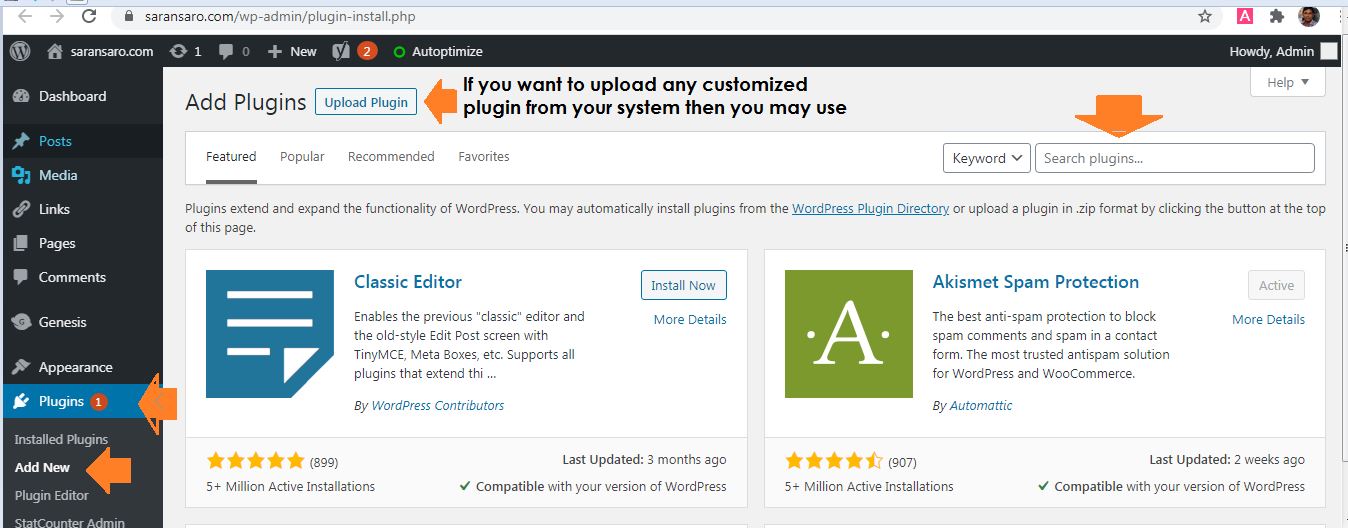Click the Upload Plugin button

coord(366,102)
